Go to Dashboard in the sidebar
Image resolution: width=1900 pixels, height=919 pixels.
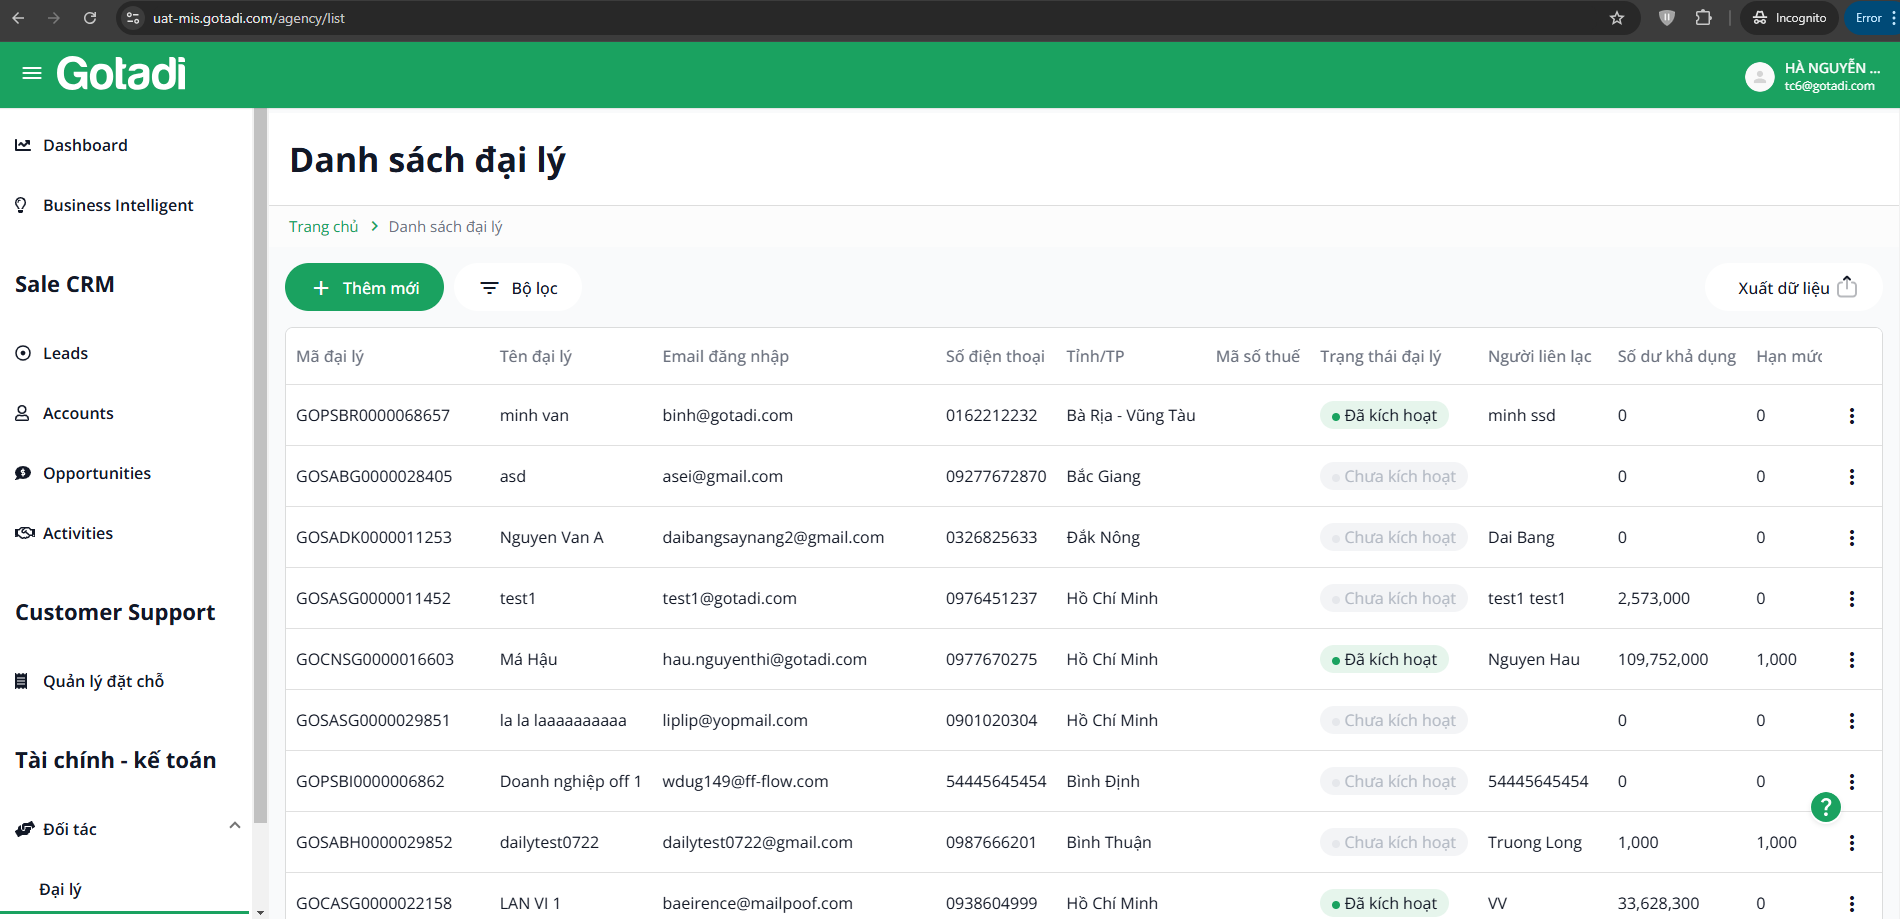pos(85,145)
